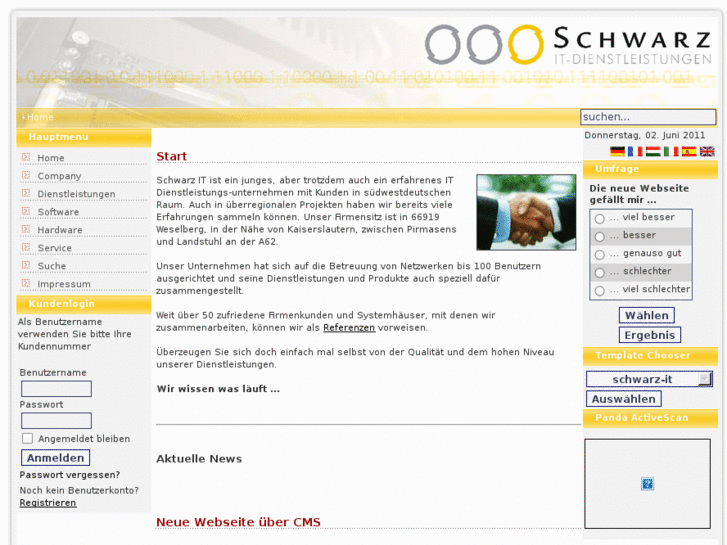This screenshot has height=545, width=727.
Task: Click the bullet icon beside Software
Action: 26,211
